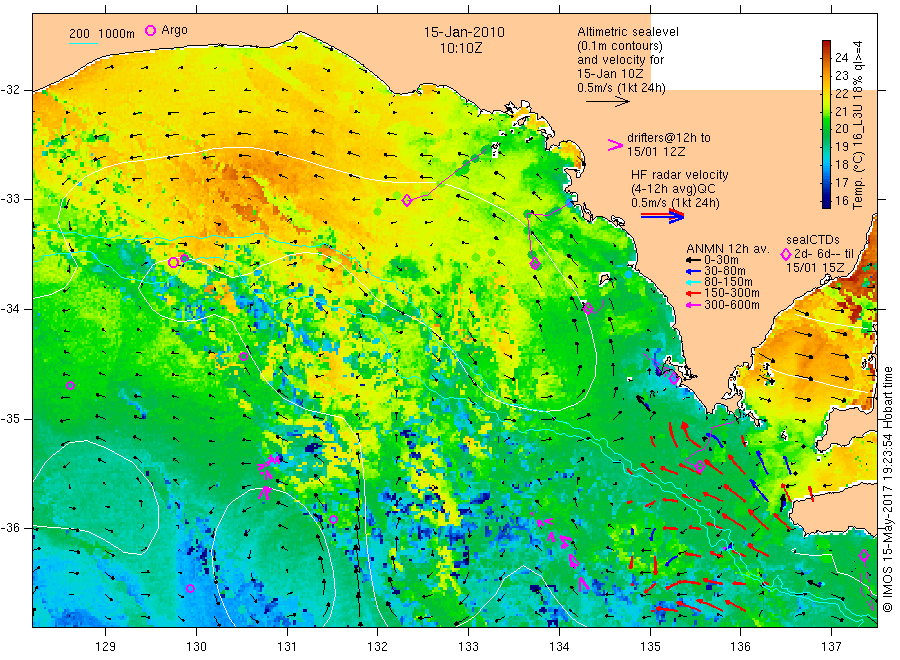The height and width of the screenshot is (660, 900).
Task: Click the cyan line under the 200 label
Action: (x=83, y=42)
